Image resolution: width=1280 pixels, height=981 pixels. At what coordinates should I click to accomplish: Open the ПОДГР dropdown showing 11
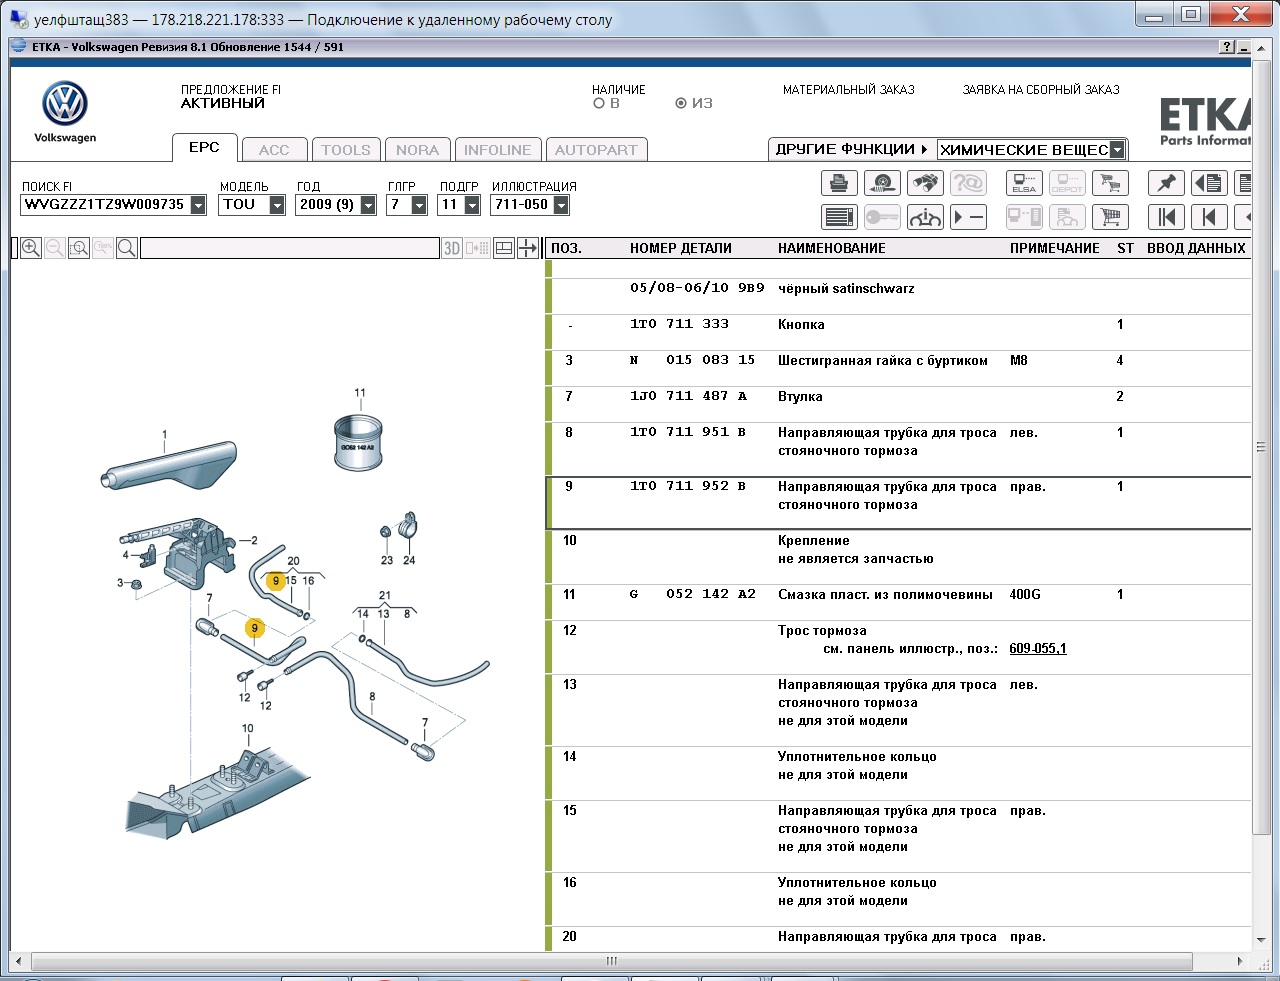point(472,205)
